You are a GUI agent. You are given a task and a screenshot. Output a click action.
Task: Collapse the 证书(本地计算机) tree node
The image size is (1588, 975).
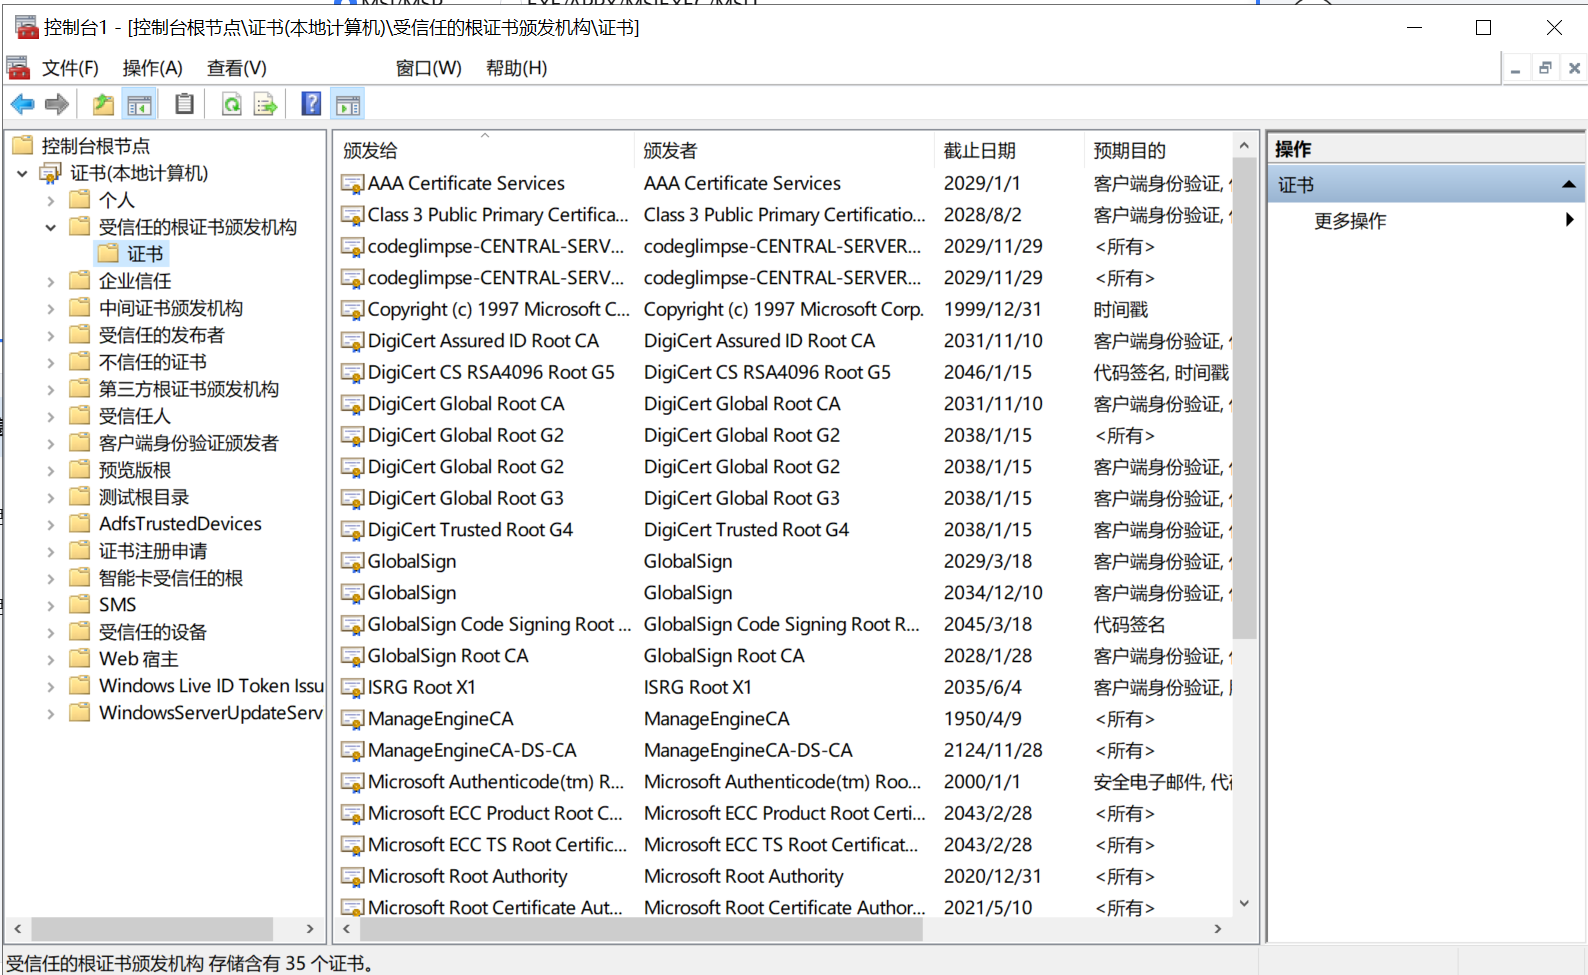(22, 174)
